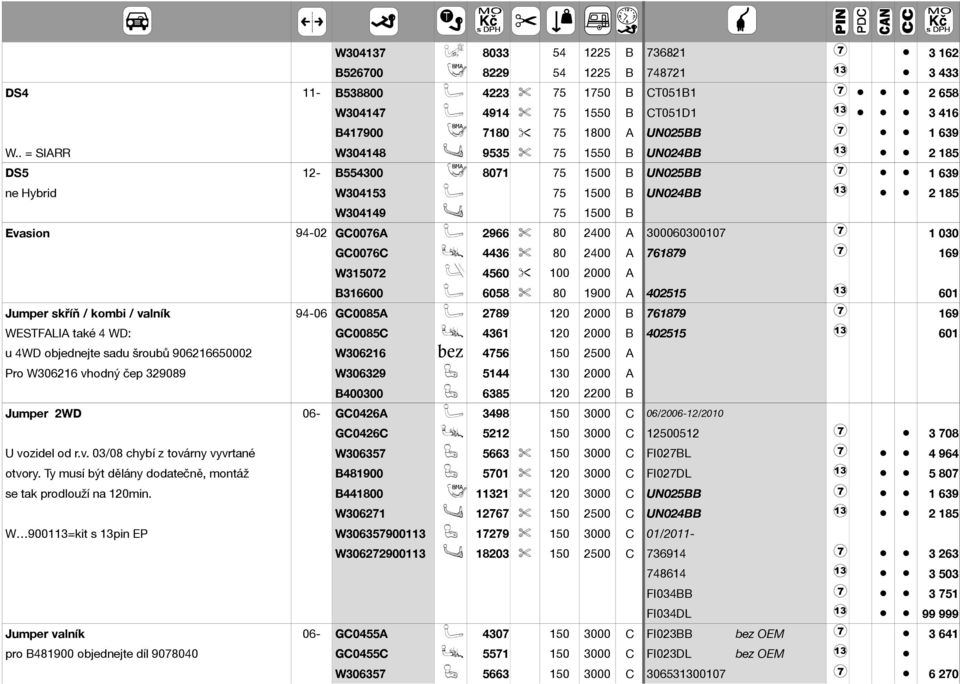
Task: Click part number 'W304137'
Action: point(361,53)
